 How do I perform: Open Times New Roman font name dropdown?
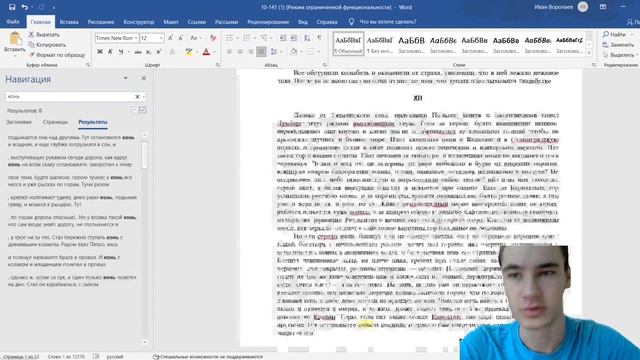click(x=136, y=38)
